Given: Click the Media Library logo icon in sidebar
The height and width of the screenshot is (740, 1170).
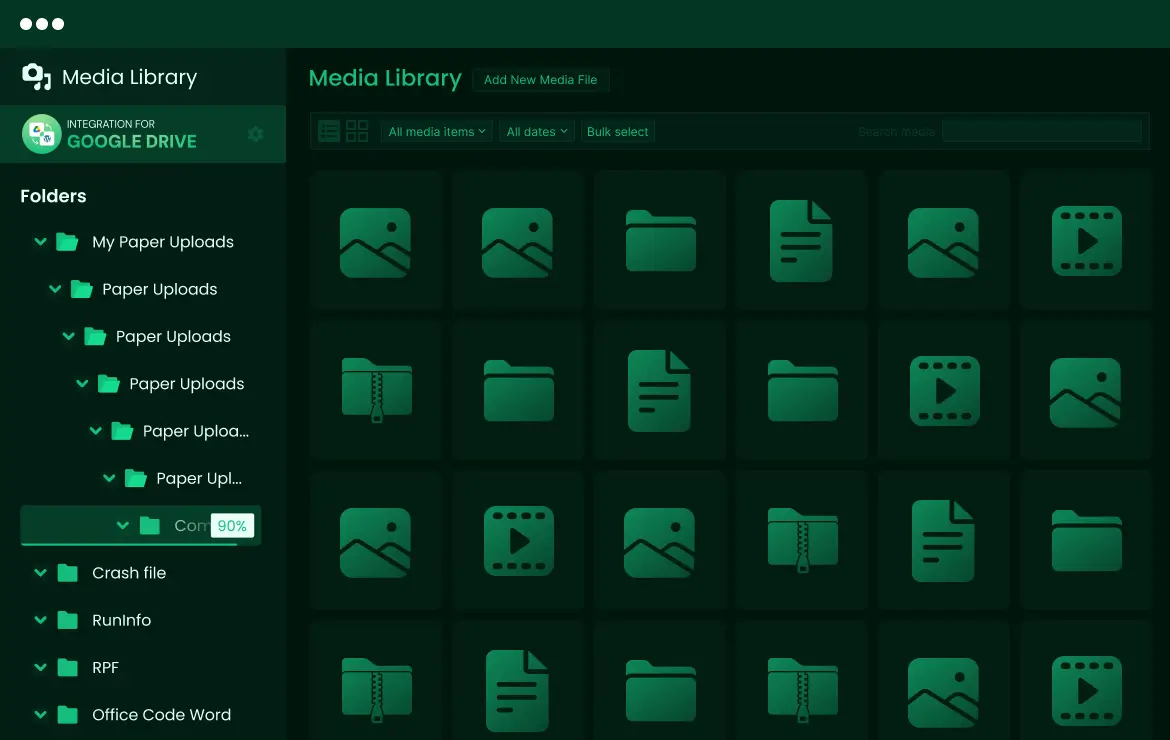Looking at the screenshot, I should 37,76.
